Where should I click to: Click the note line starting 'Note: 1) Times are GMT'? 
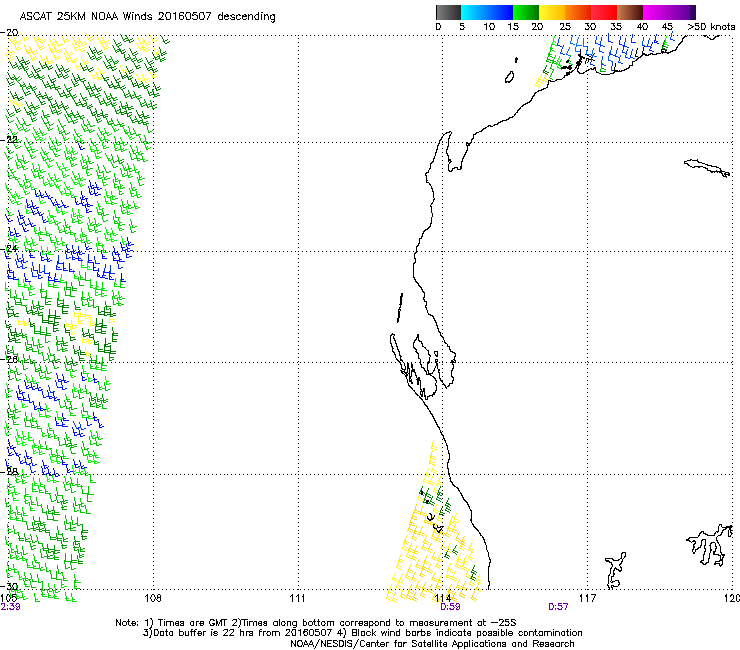pos(315,623)
